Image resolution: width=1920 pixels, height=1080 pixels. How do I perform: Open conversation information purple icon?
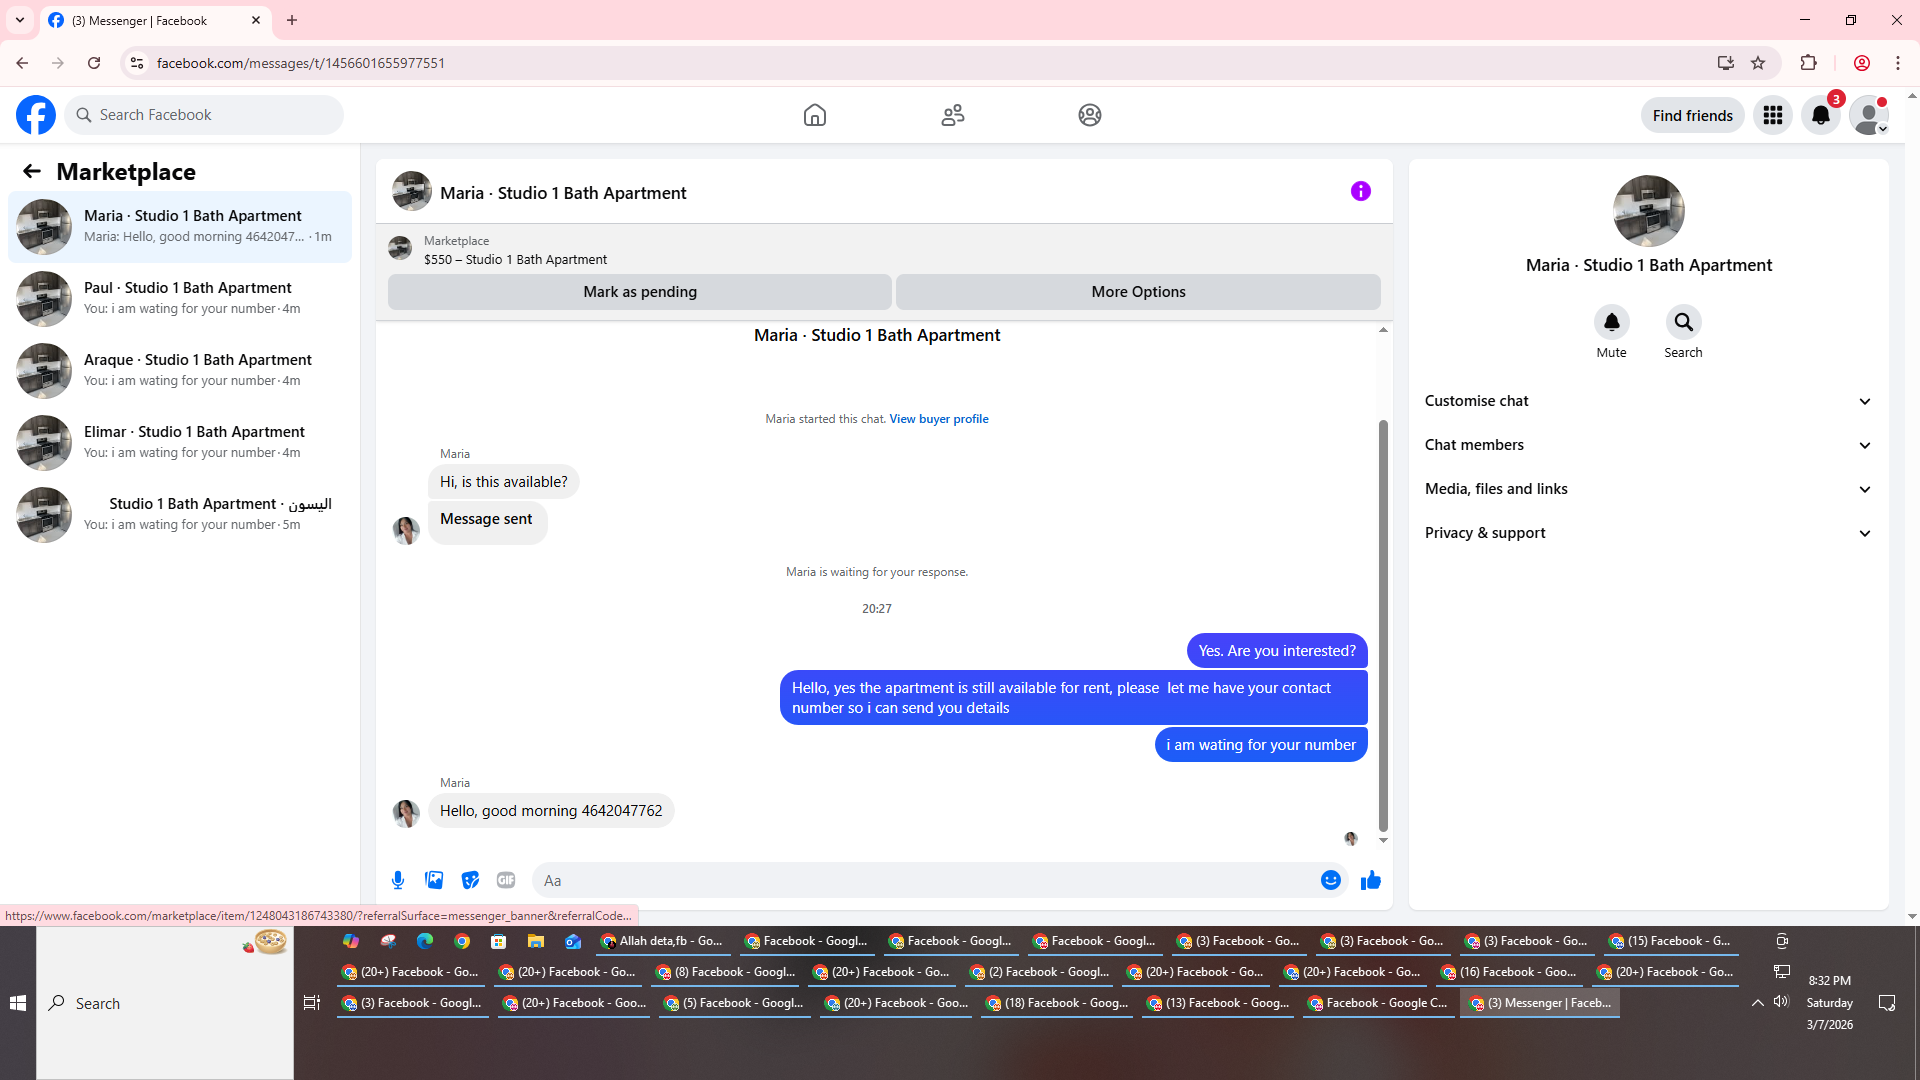[x=1361, y=191]
